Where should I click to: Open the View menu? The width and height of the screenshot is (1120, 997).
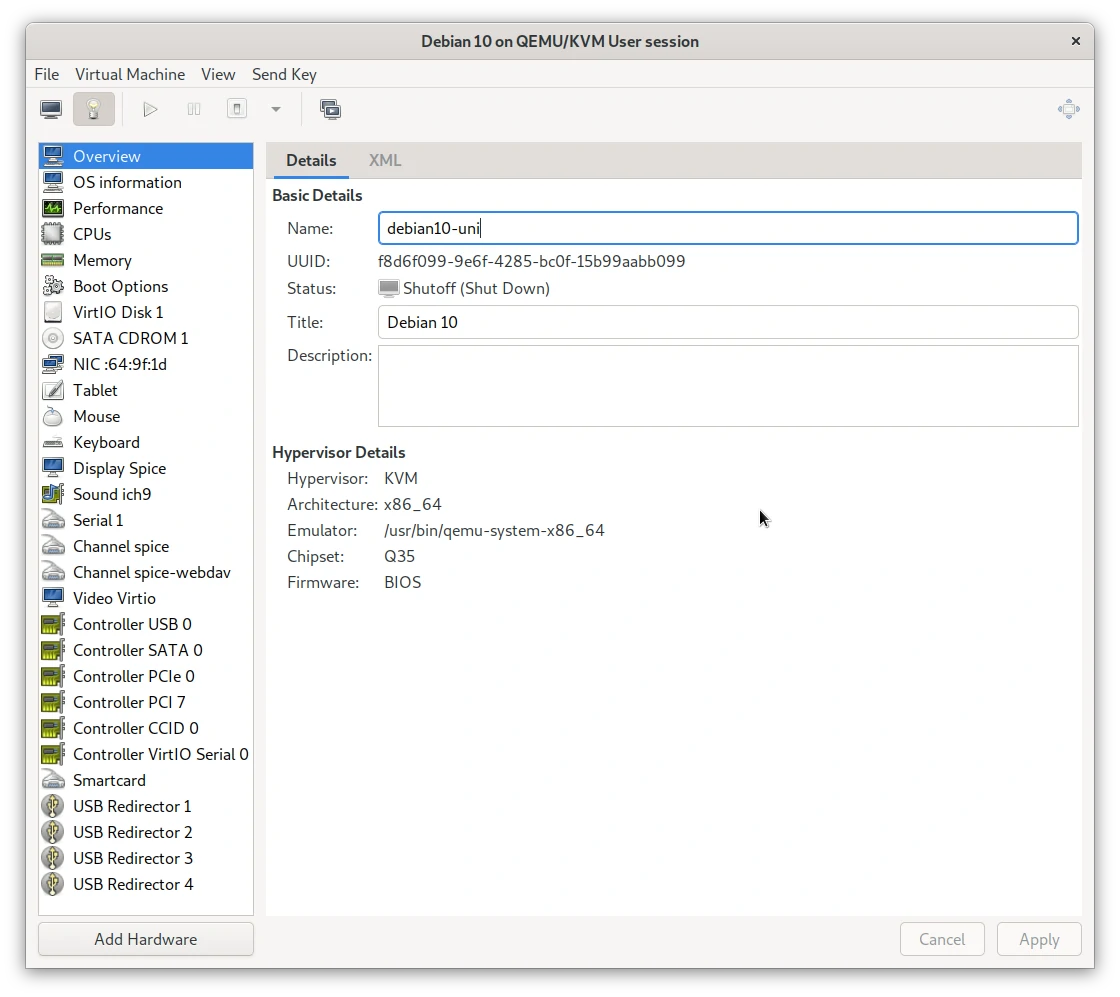tap(218, 74)
